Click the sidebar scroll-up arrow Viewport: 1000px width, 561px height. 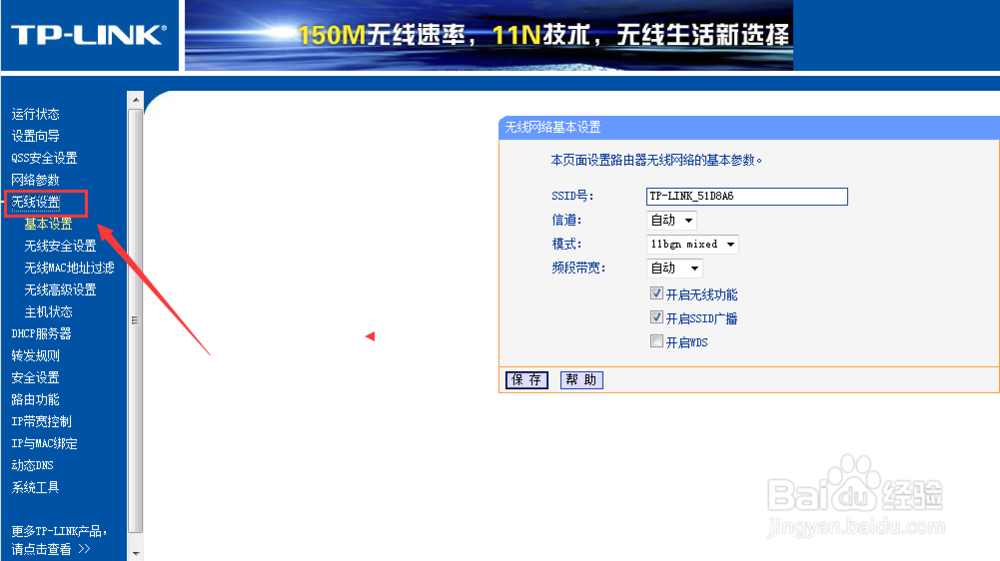click(x=135, y=99)
